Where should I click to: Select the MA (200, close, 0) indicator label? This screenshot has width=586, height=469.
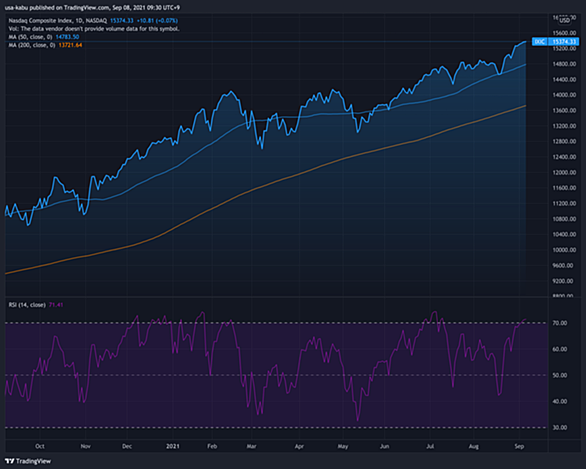(32, 45)
